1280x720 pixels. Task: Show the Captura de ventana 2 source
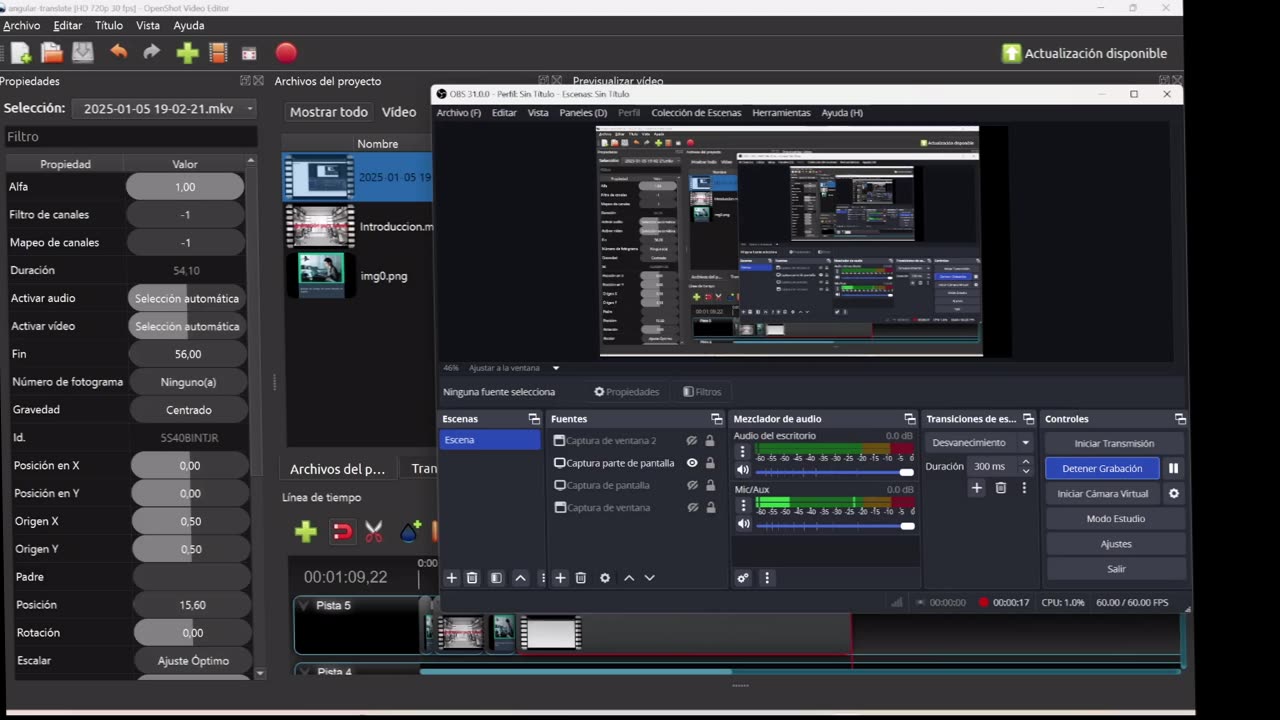pos(692,441)
